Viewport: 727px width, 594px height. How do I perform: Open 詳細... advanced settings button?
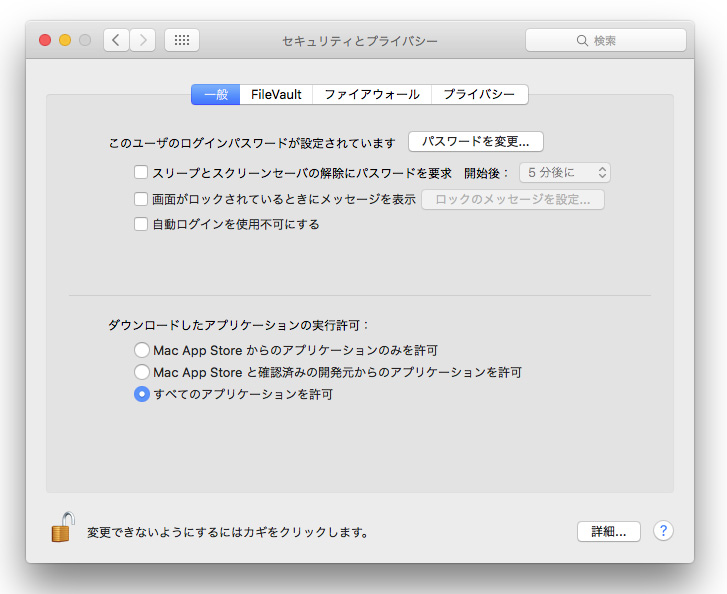609,531
